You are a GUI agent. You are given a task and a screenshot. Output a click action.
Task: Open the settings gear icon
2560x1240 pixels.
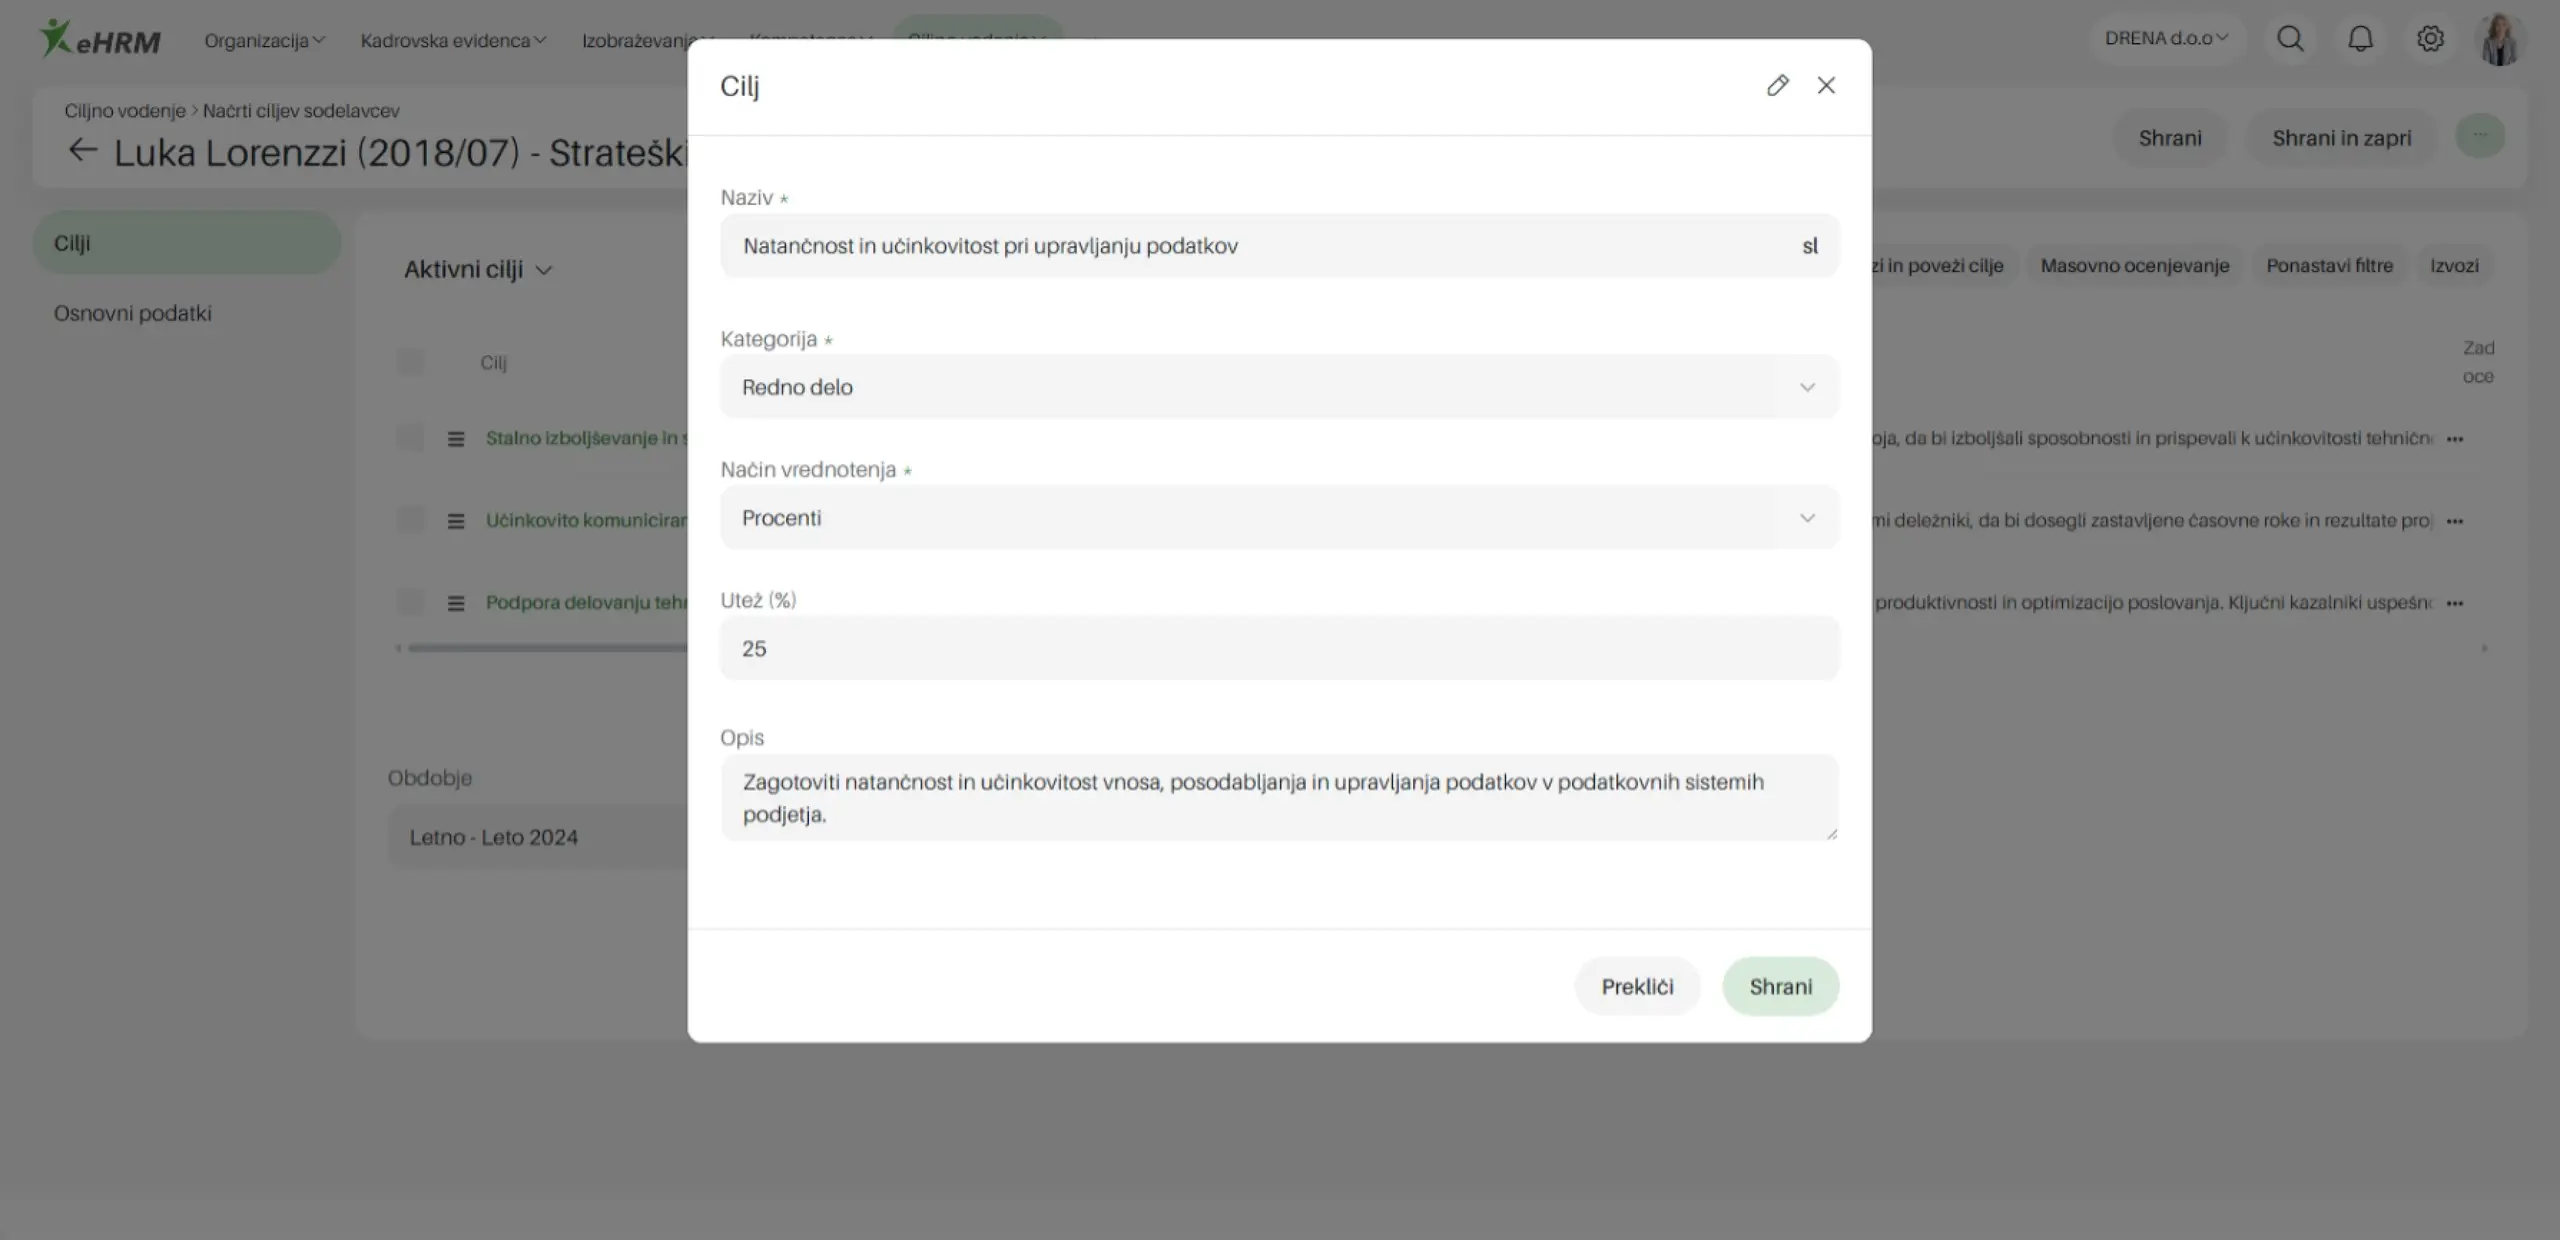point(2430,39)
